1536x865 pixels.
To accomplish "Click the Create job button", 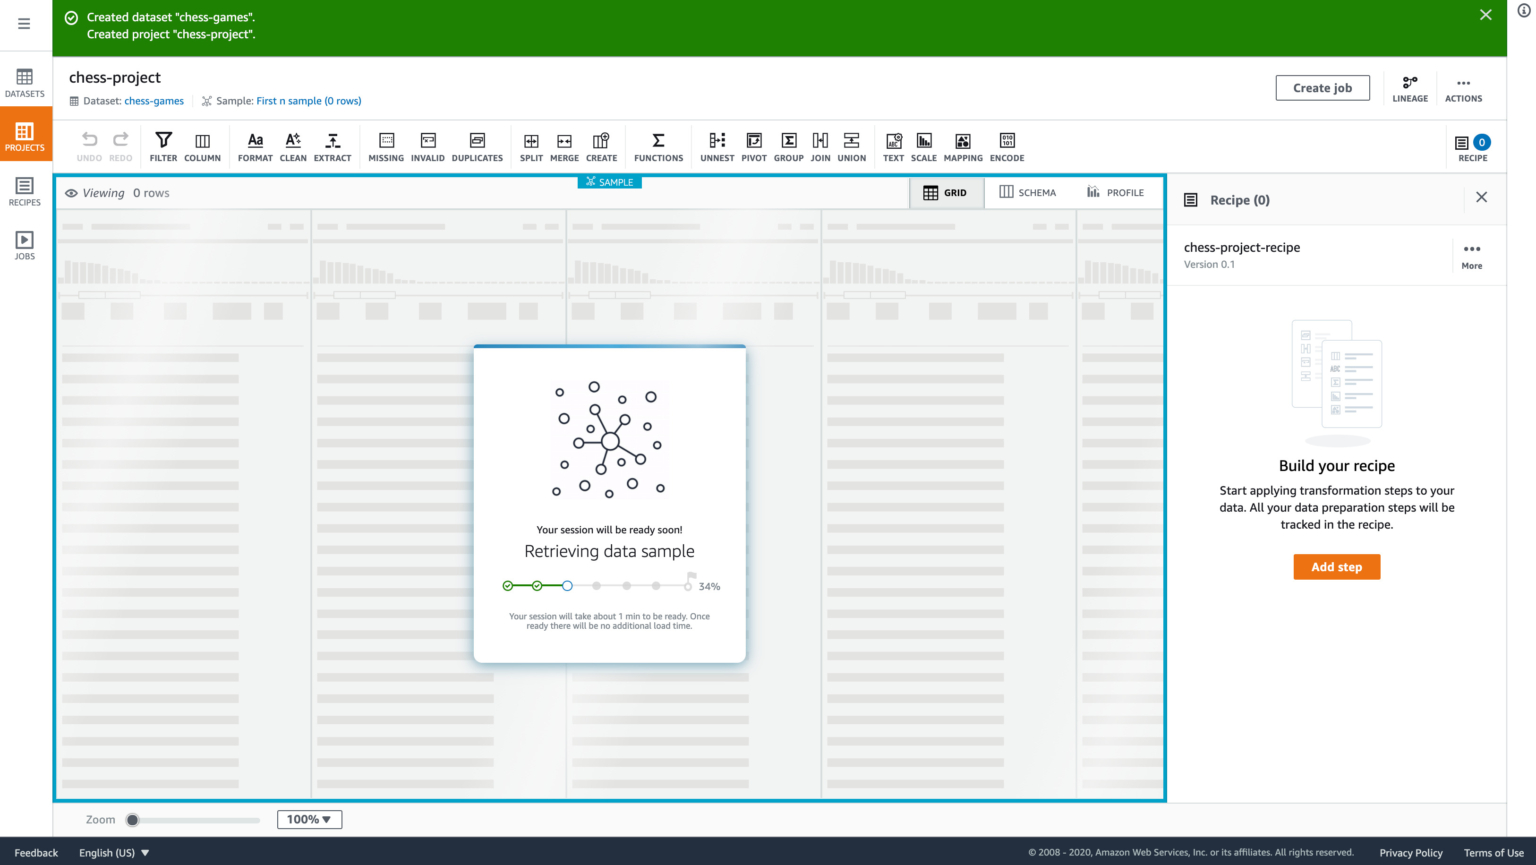I will [1322, 88].
